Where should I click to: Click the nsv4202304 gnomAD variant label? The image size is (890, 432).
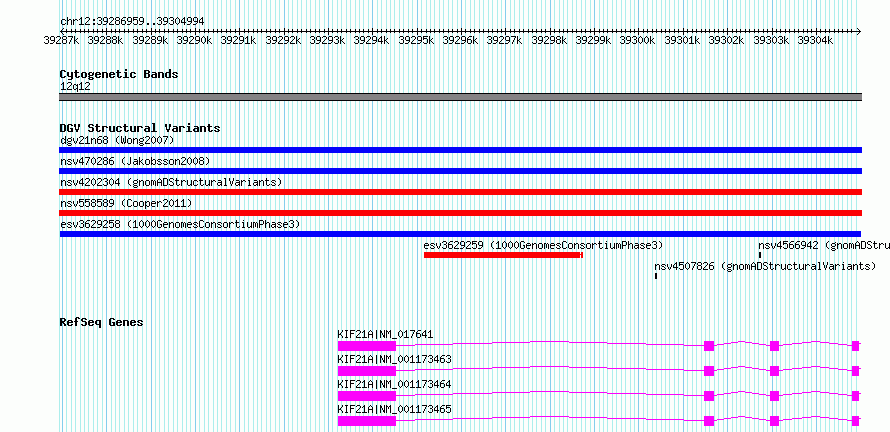(x=171, y=182)
